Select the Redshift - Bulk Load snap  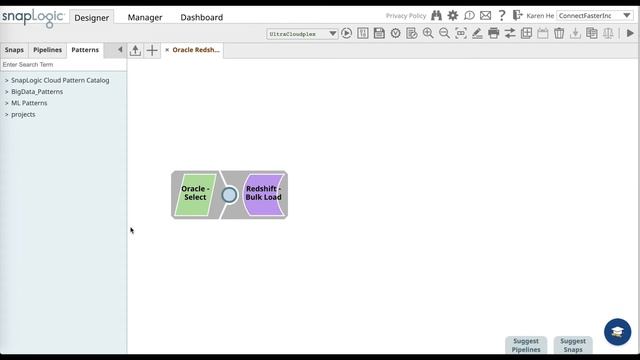(264, 194)
